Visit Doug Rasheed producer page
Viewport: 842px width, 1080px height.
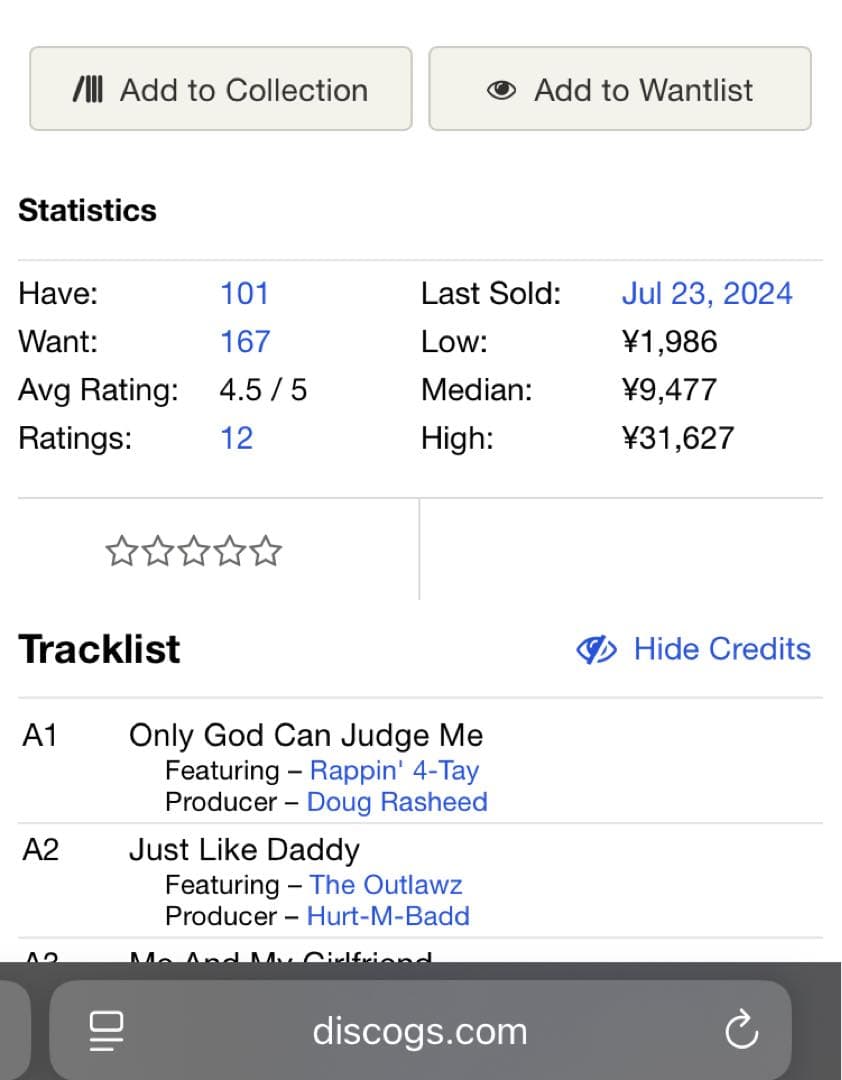[x=397, y=802]
